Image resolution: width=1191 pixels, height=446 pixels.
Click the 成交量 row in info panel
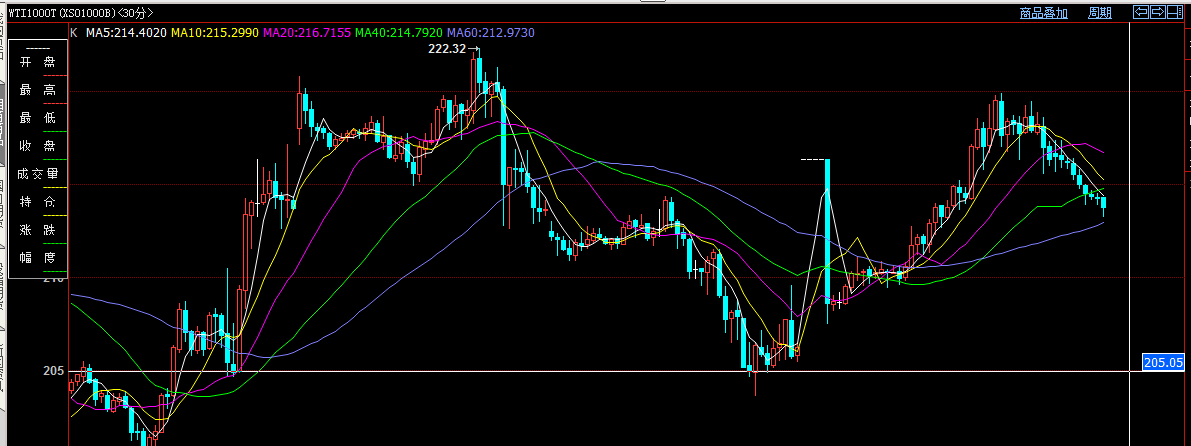tap(37, 173)
